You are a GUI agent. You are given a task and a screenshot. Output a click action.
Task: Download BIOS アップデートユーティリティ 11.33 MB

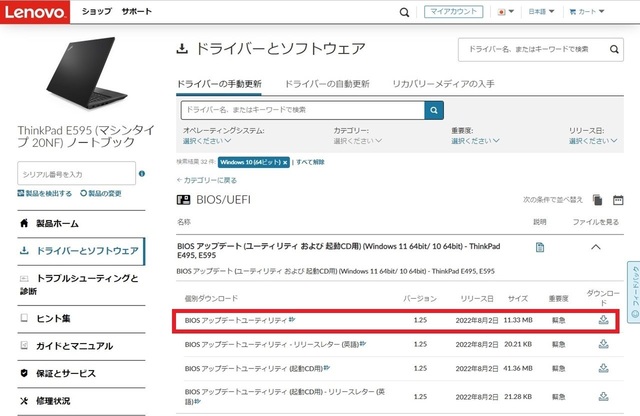coord(603,320)
